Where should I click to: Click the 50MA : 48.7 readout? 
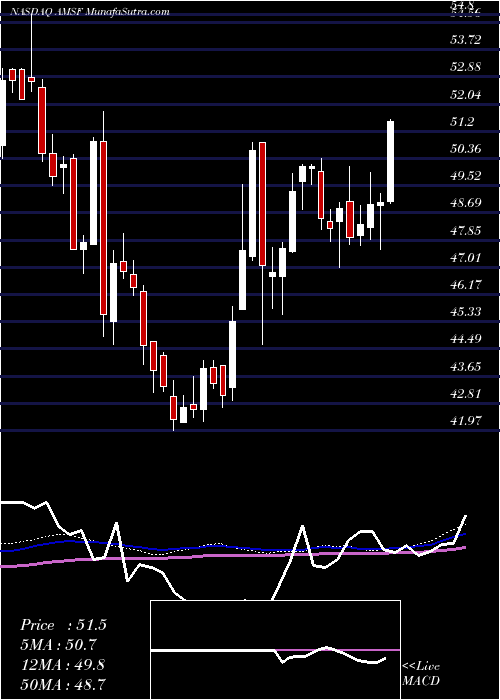pyautogui.click(x=62, y=684)
